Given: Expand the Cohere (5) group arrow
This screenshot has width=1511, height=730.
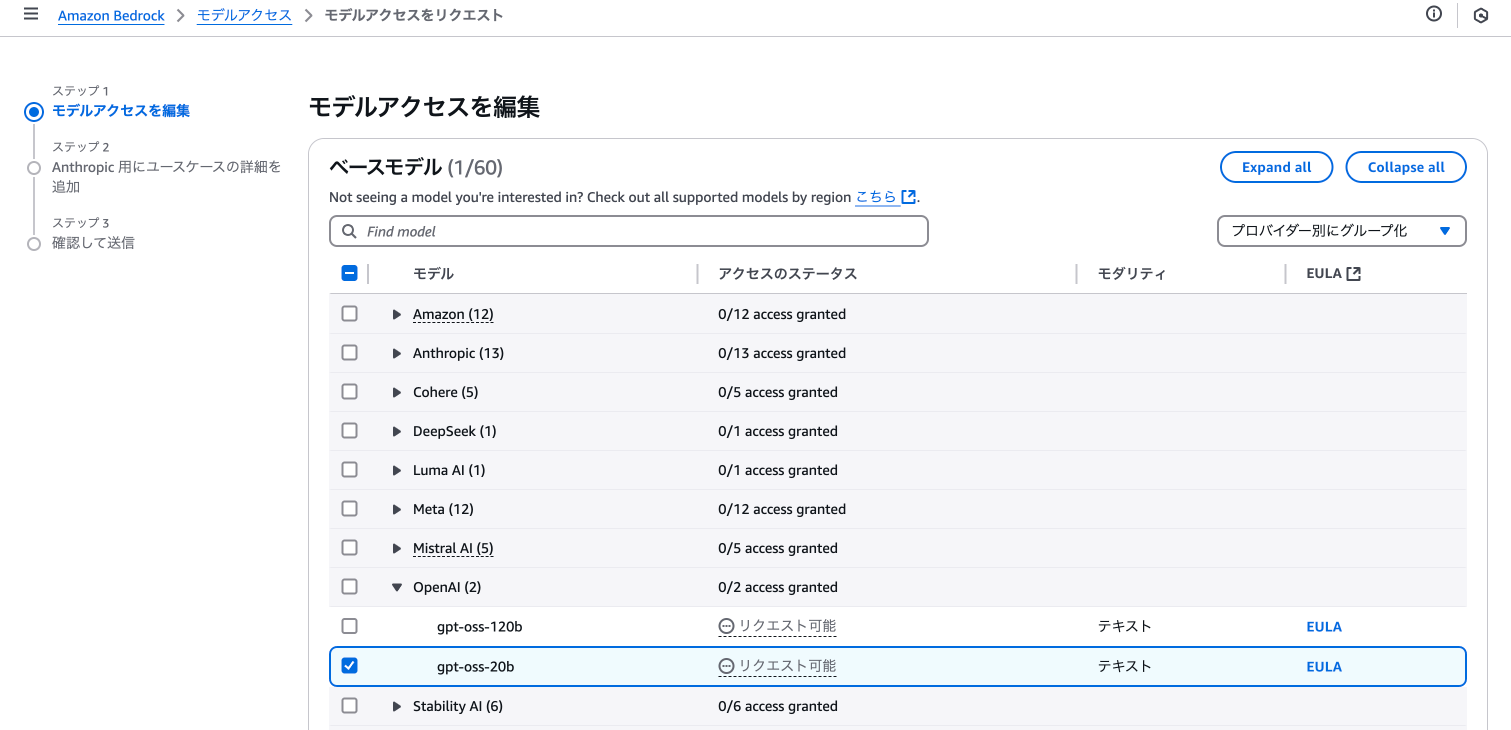Looking at the screenshot, I should [397, 392].
